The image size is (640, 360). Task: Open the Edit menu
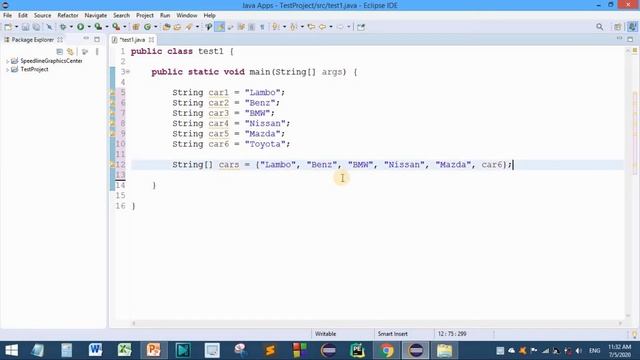22,16
